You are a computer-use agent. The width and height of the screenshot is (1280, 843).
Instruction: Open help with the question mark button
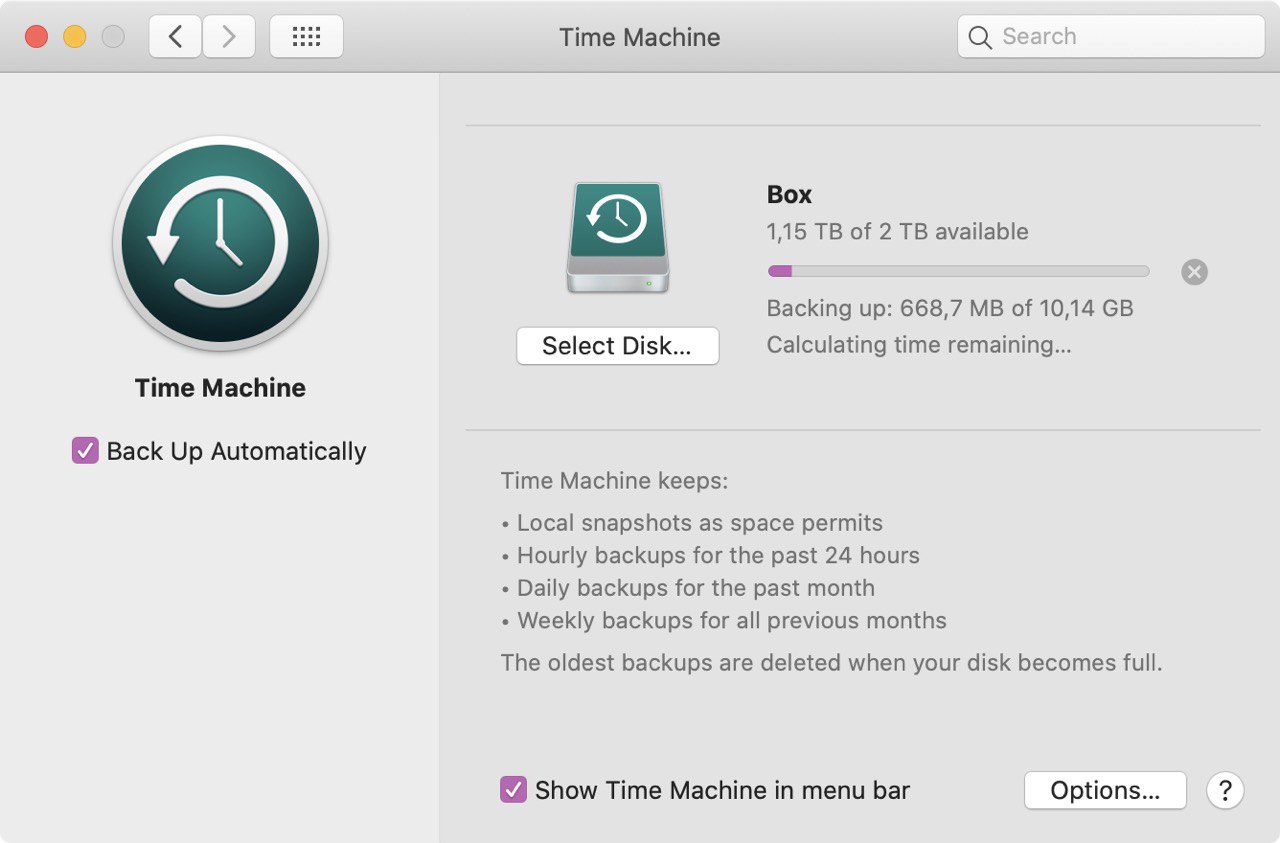pos(1225,790)
